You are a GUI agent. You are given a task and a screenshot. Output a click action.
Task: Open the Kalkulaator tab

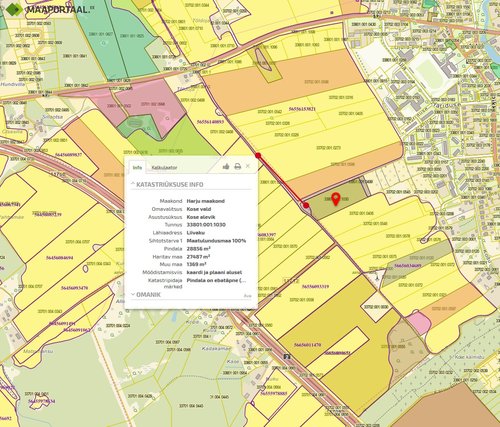pyautogui.click(x=164, y=168)
